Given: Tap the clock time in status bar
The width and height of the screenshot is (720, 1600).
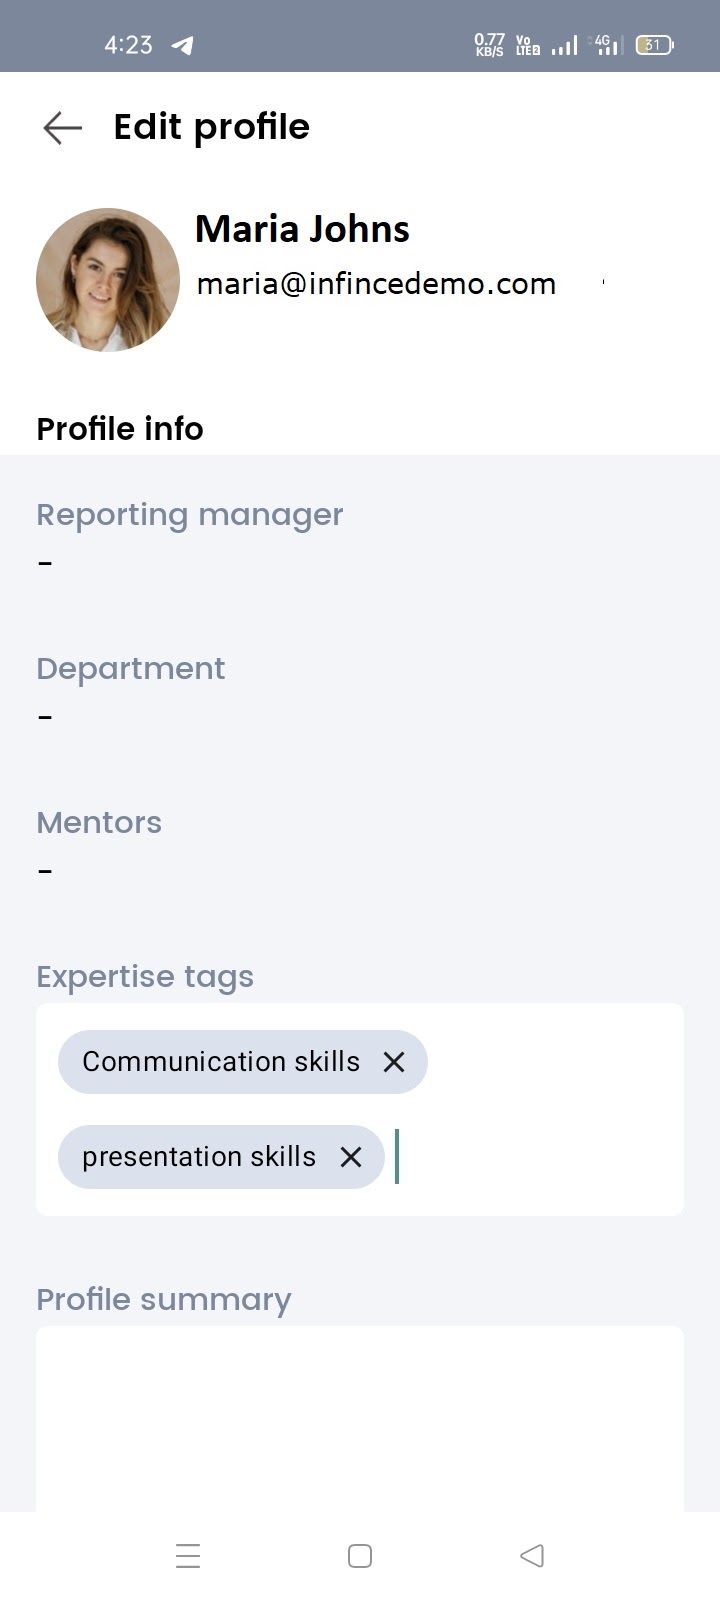Looking at the screenshot, I should point(128,45).
